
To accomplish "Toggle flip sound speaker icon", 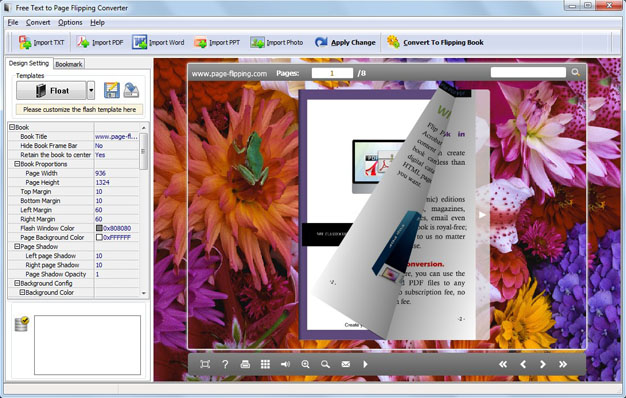I will (285, 364).
